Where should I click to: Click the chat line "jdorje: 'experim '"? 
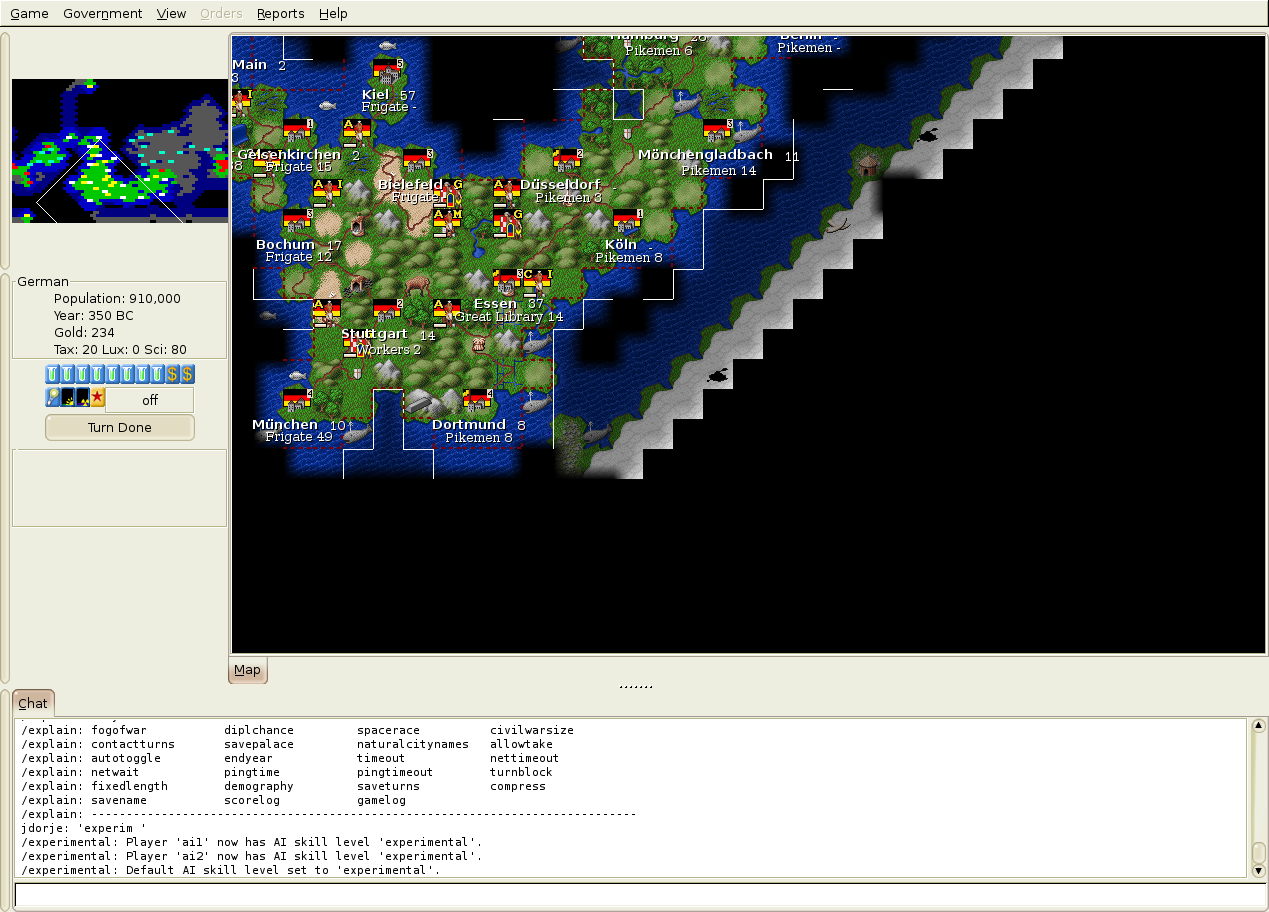tap(83, 828)
